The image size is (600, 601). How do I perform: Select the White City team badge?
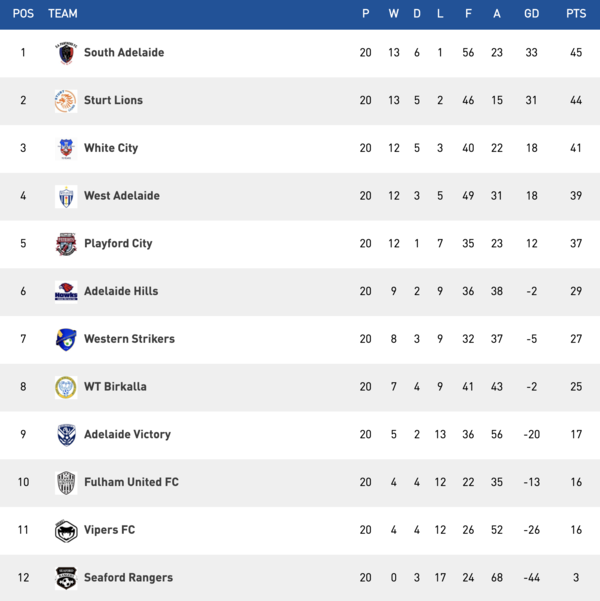click(x=66, y=148)
